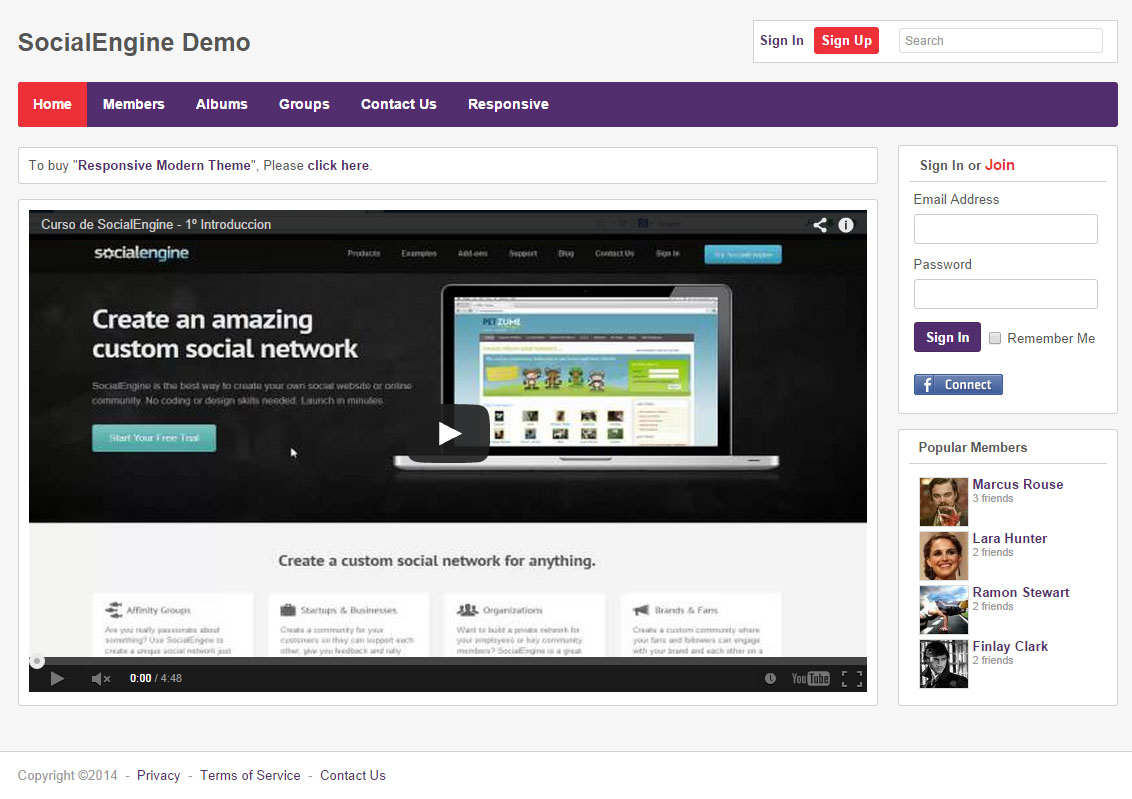The width and height of the screenshot is (1132, 799).
Task: Click the video progress bar scrubber
Action: tap(37, 661)
